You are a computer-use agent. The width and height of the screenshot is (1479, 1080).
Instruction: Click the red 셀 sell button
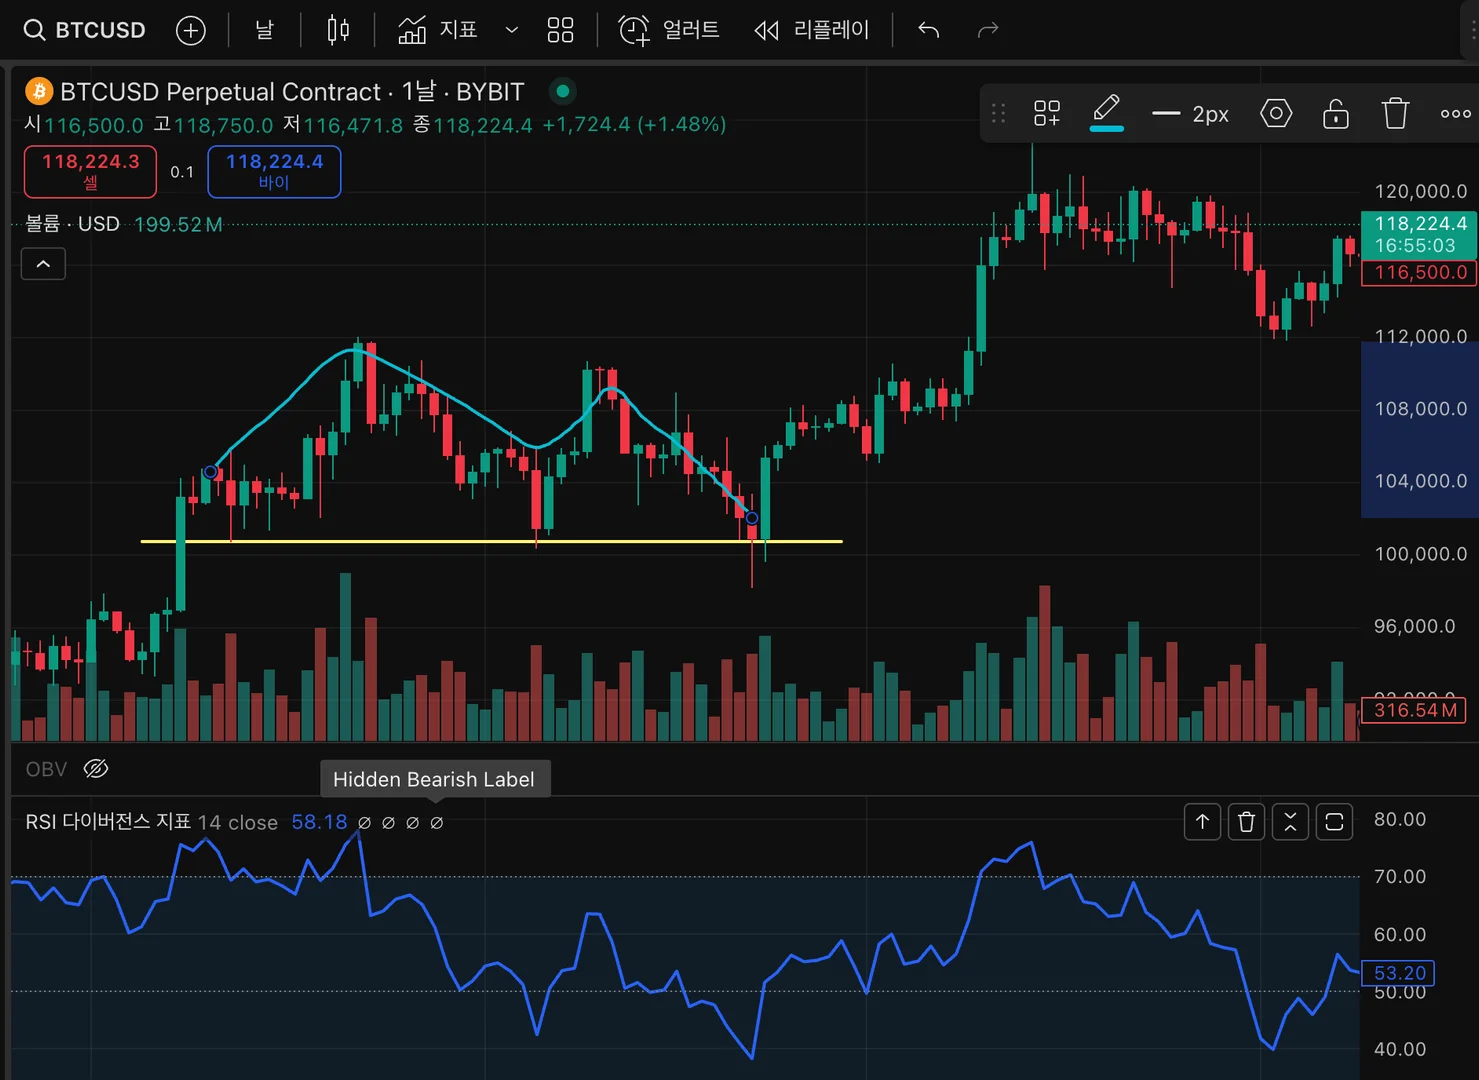[90, 171]
